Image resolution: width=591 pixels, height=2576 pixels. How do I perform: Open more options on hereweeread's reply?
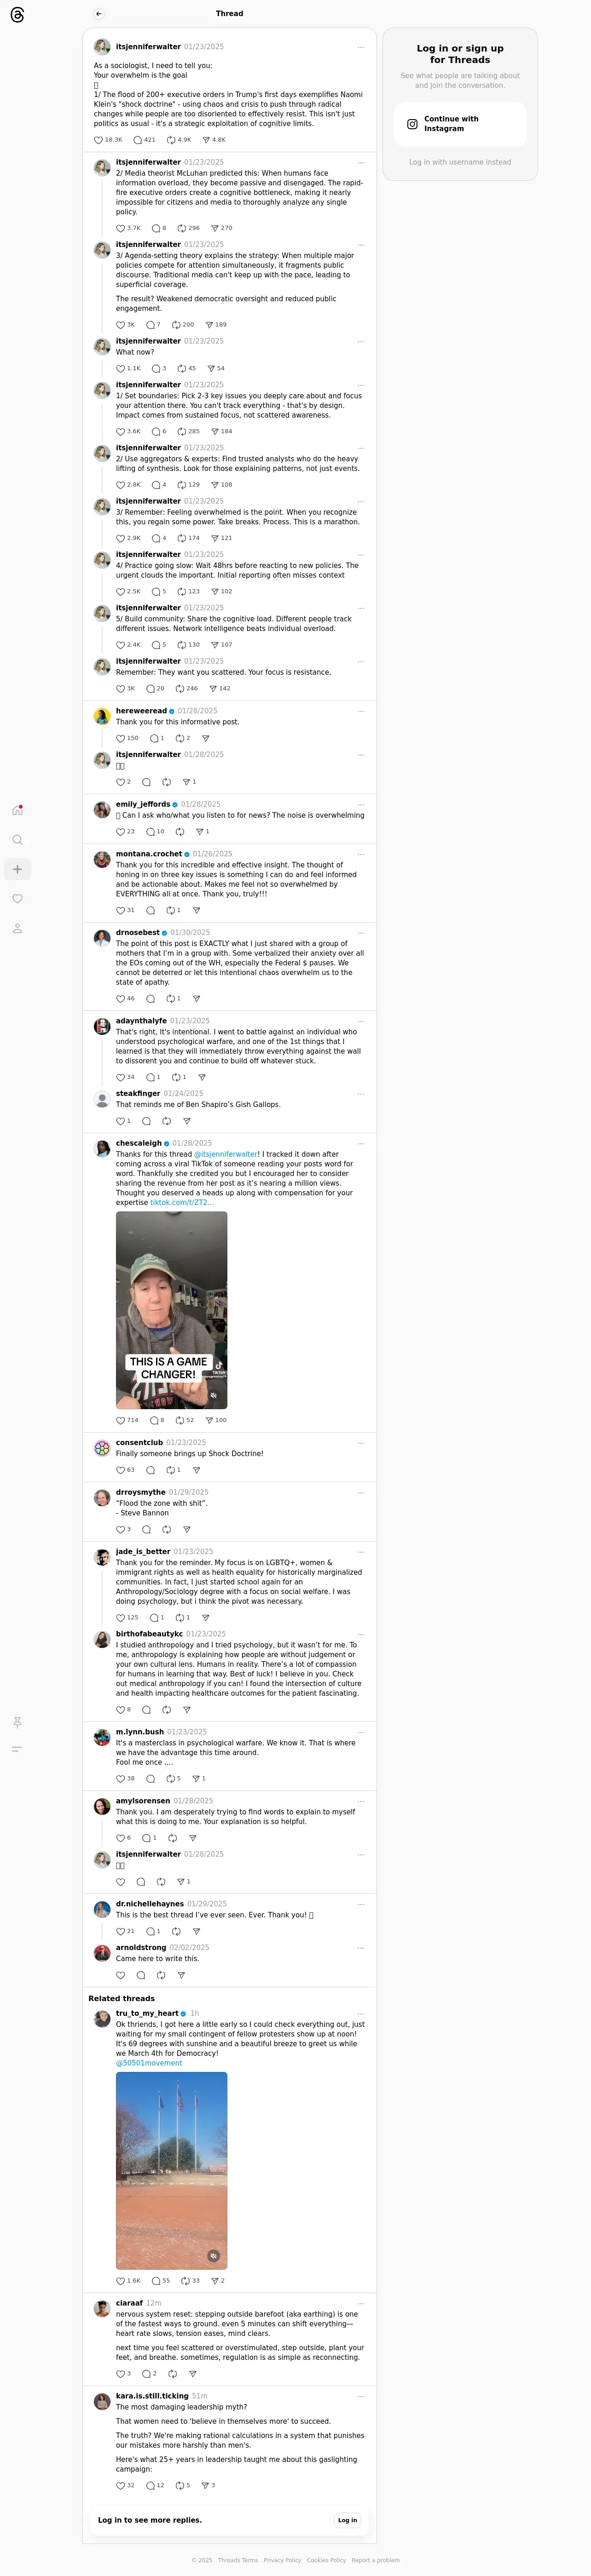click(361, 711)
